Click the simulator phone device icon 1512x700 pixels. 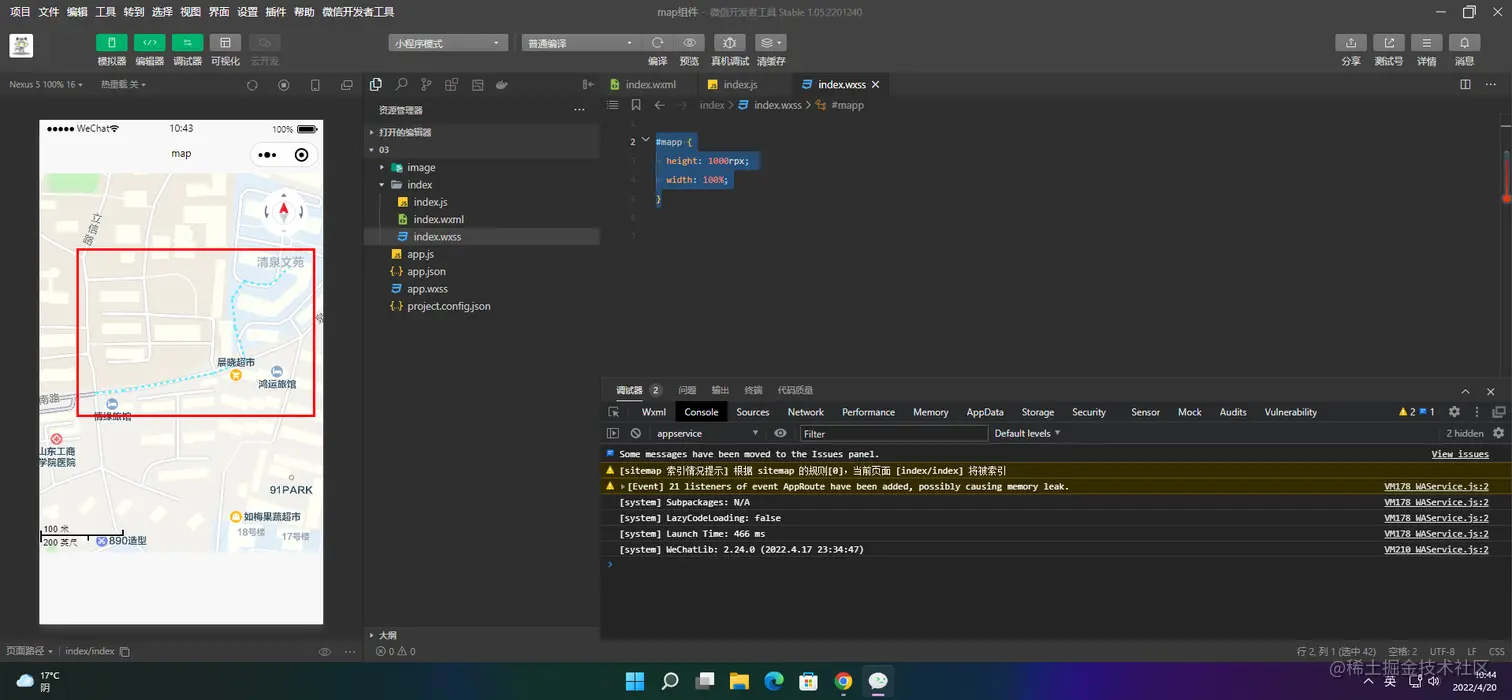[x=316, y=85]
